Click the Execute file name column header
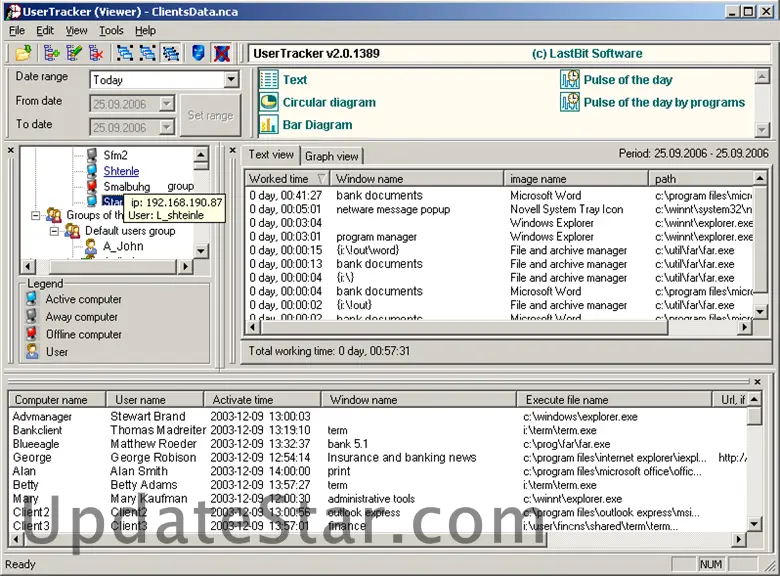This screenshot has height=576, width=780. tap(614, 399)
